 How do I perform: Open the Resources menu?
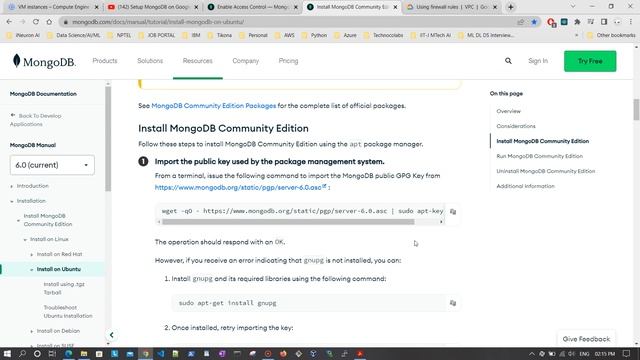(198, 61)
